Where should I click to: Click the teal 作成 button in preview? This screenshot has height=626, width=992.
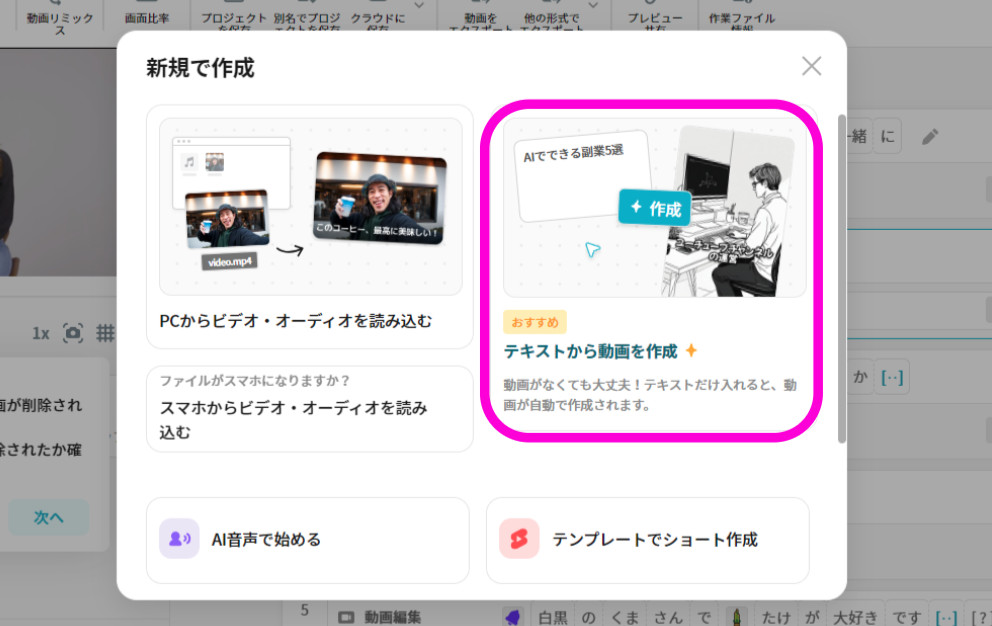(654, 208)
